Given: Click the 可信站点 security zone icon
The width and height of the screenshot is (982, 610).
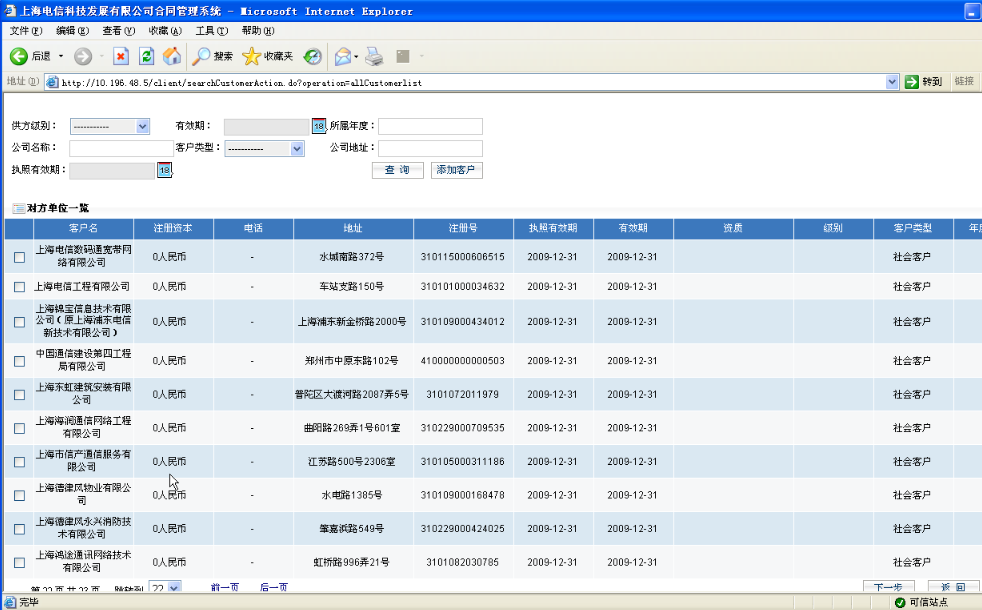Looking at the screenshot, I should tap(900, 602).
